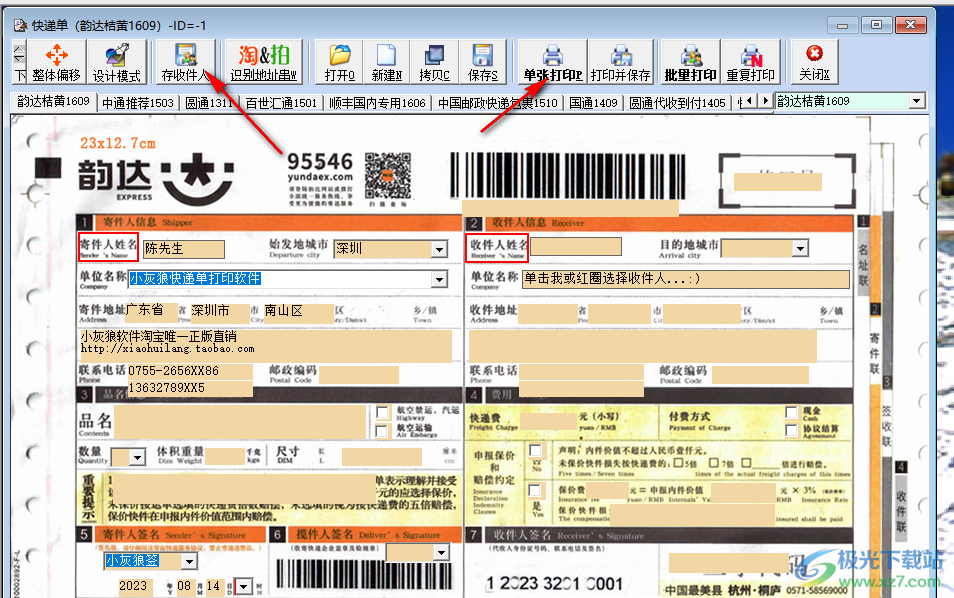
Task: Click 单张打印 single print icon
Action: (552, 62)
